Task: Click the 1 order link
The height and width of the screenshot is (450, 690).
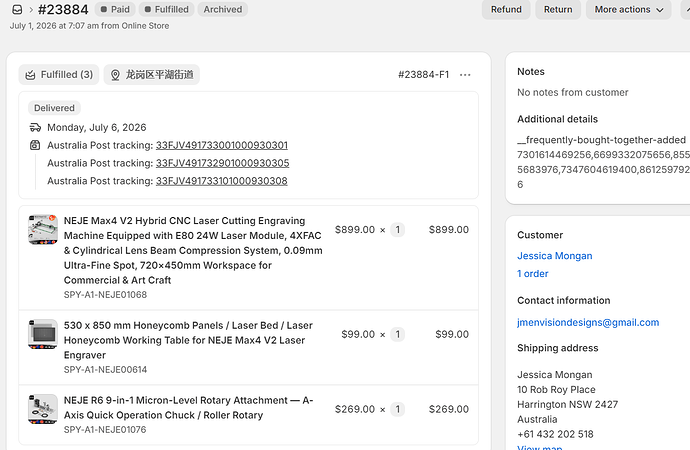Action: pyautogui.click(x=532, y=274)
